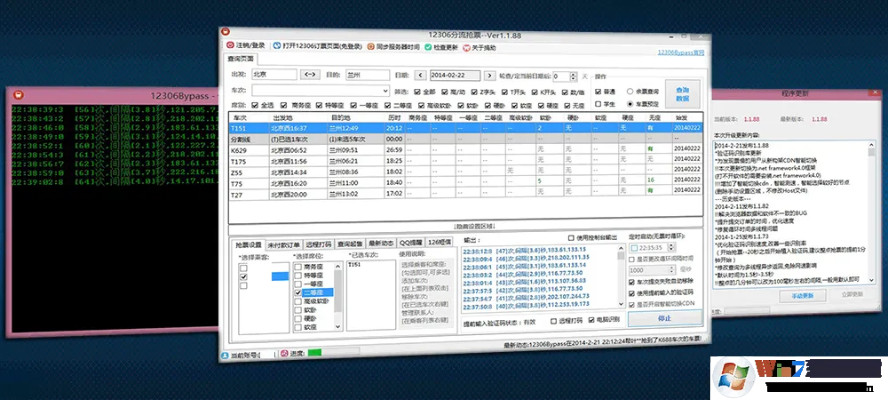Click the 停止 stop button

tap(664, 318)
